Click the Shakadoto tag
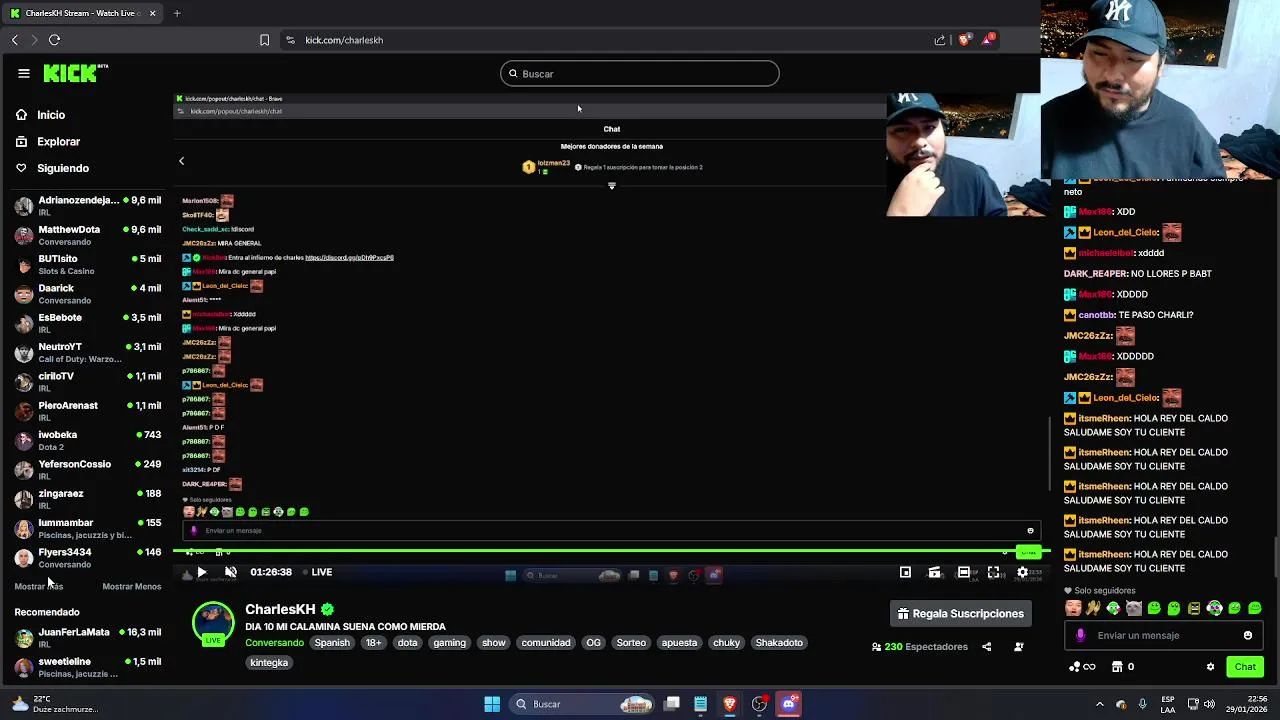 coord(779,643)
